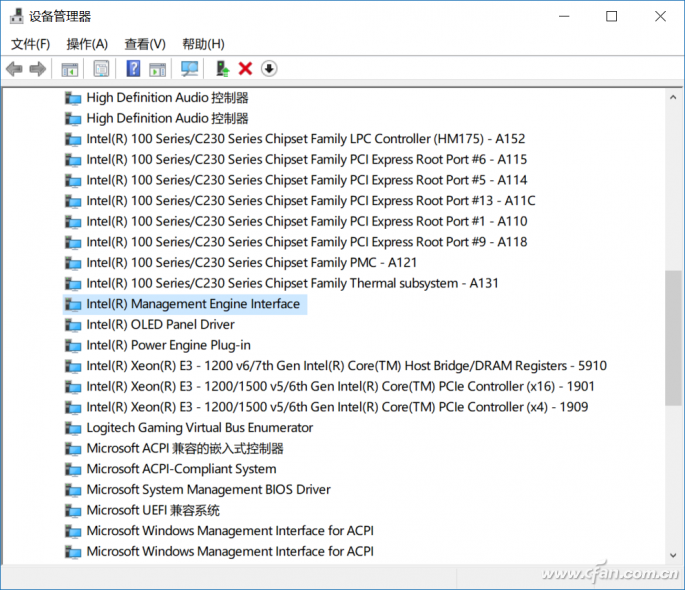Select Chipset Family PMC - A121 device

point(252,262)
